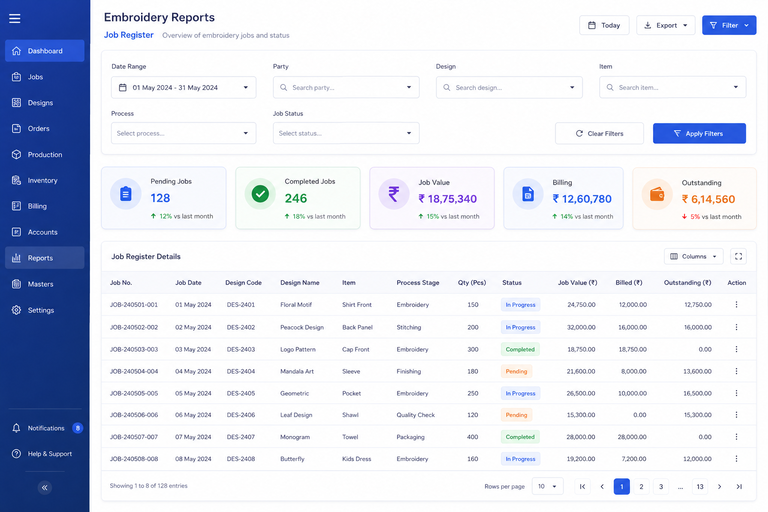
Task: Open the hamburger menu icon
Action: tap(15, 19)
